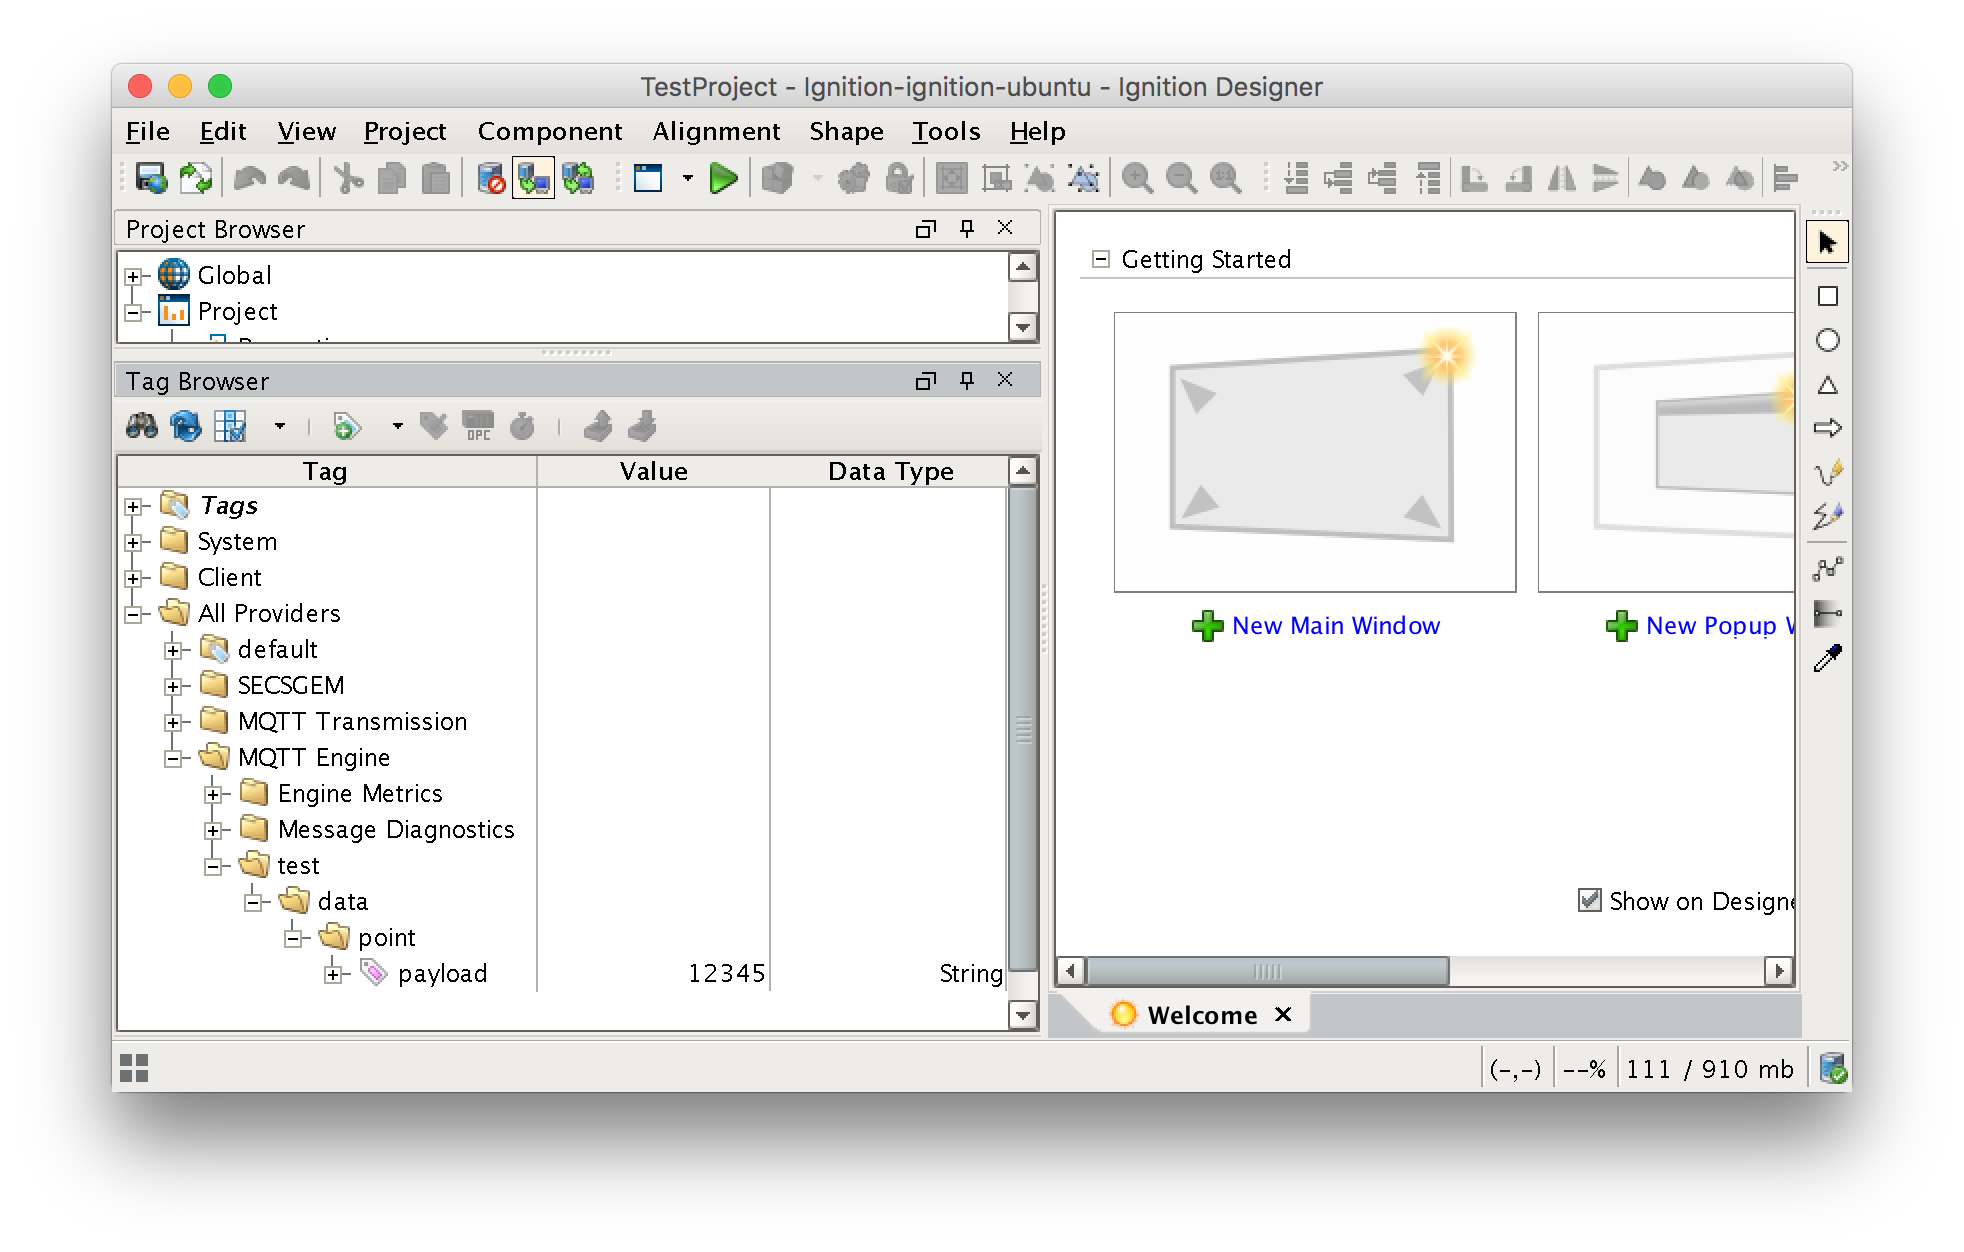Expand the Client folder node
Viewport: 1964px width, 1252px height.
coord(133,578)
